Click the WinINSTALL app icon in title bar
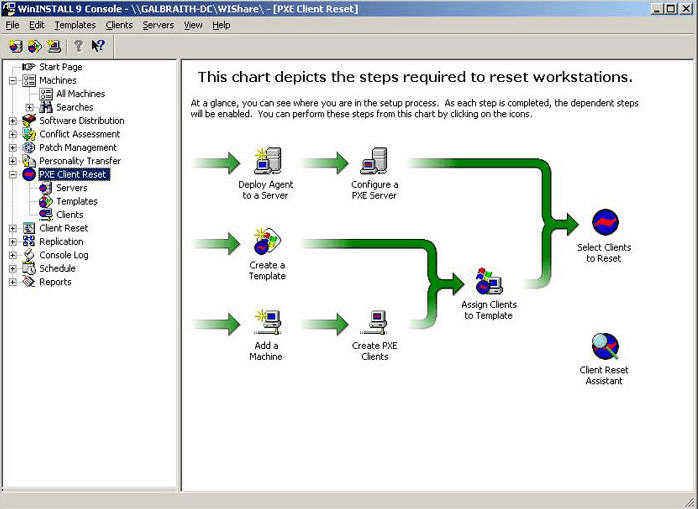 pos(8,8)
